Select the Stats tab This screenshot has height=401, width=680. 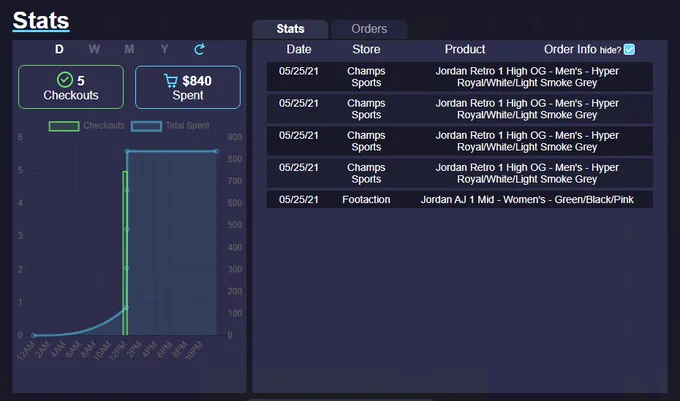[x=290, y=29]
